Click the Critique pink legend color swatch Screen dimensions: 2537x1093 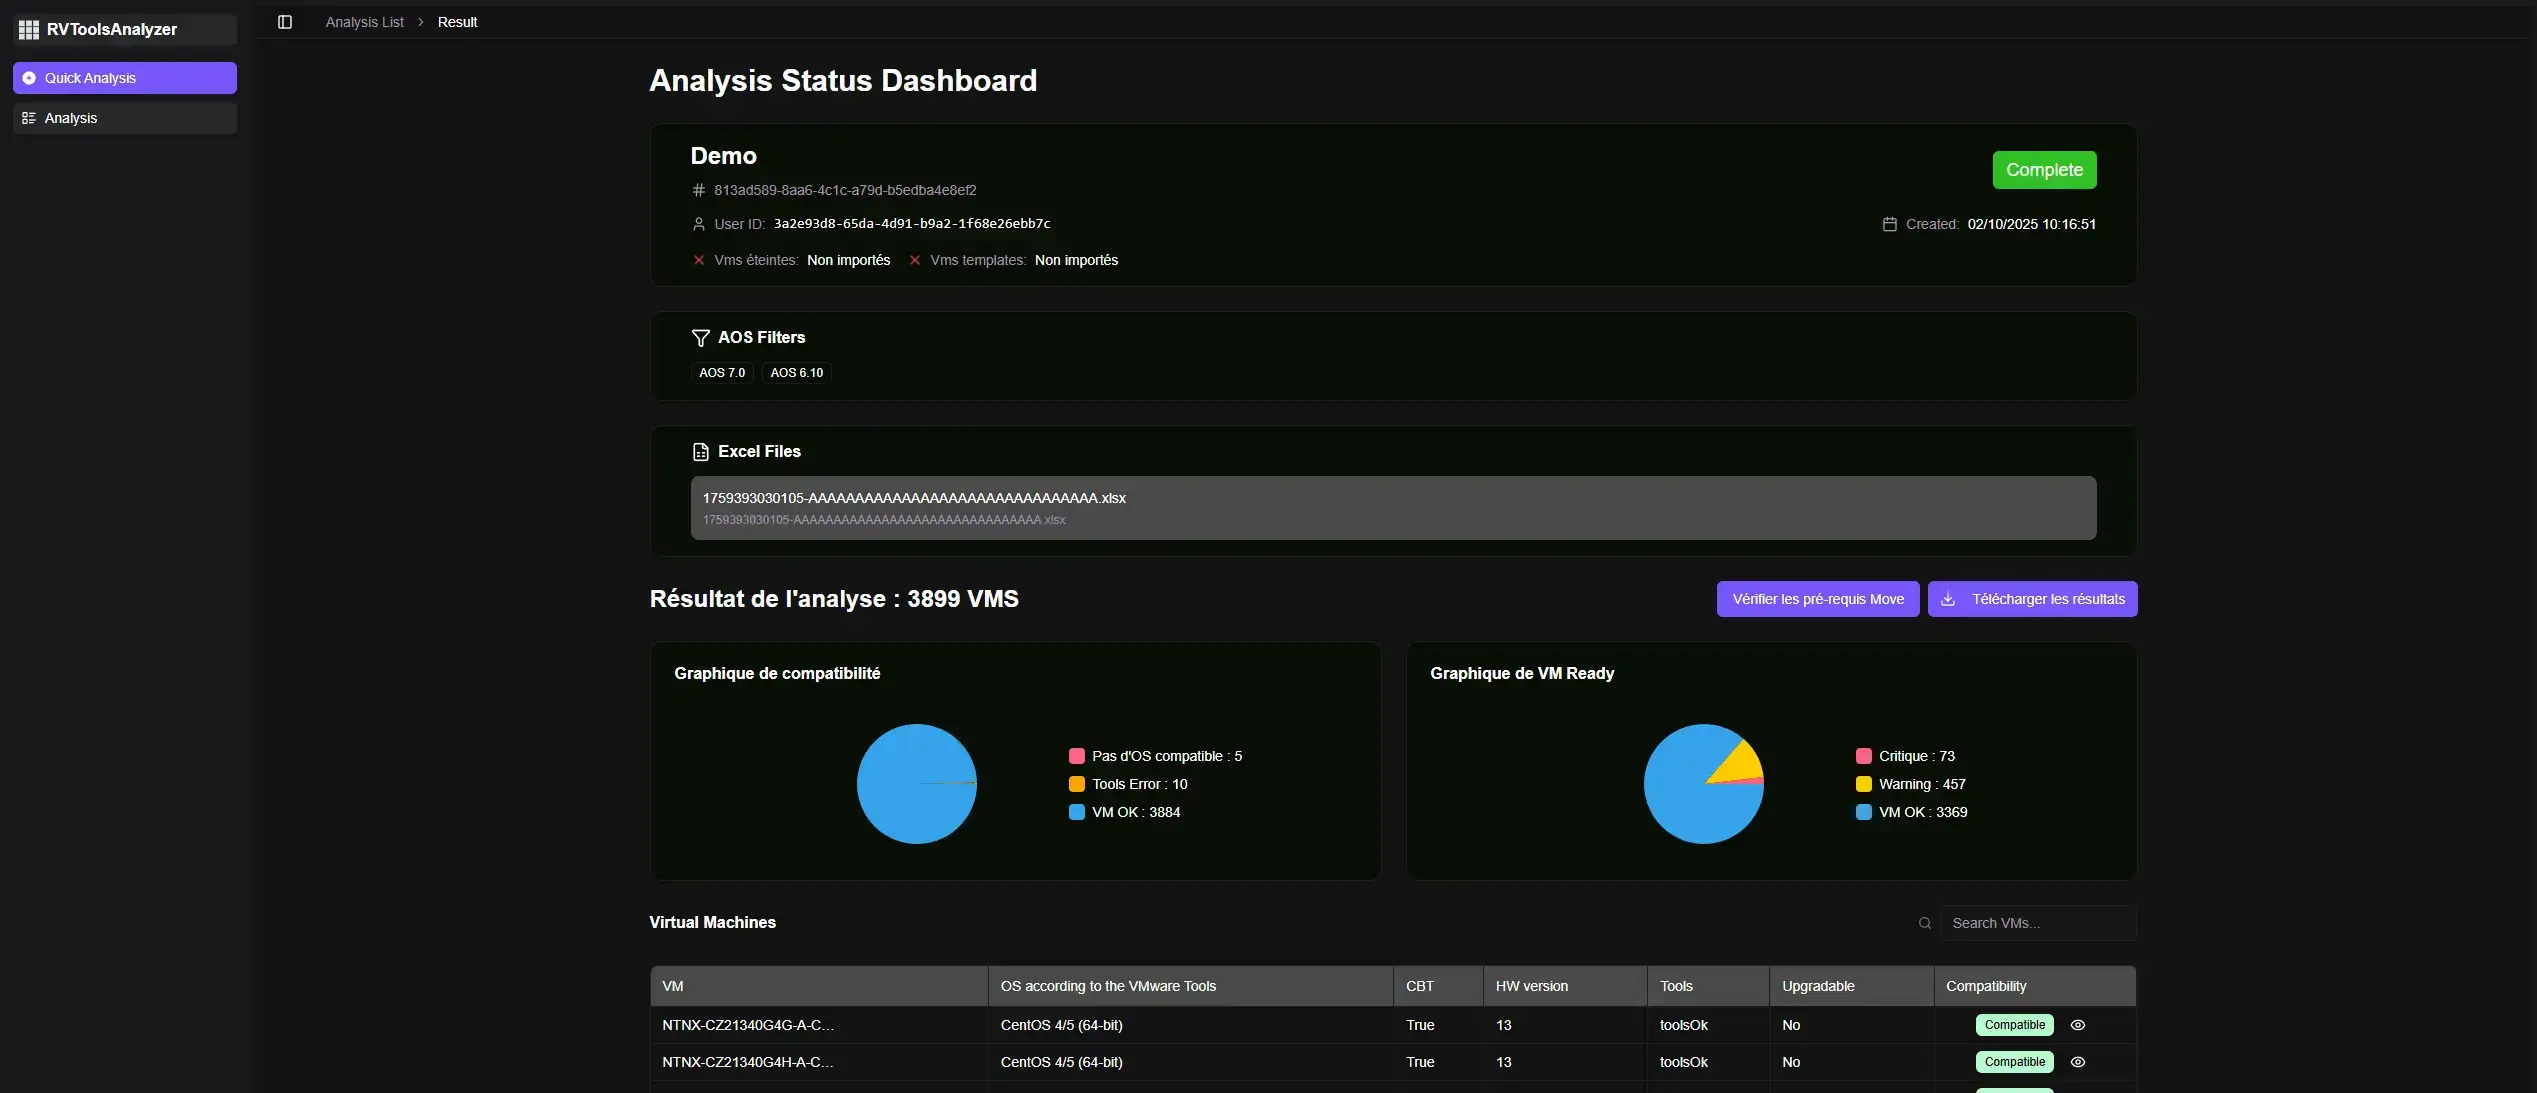pyautogui.click(x=1863, y=756)
